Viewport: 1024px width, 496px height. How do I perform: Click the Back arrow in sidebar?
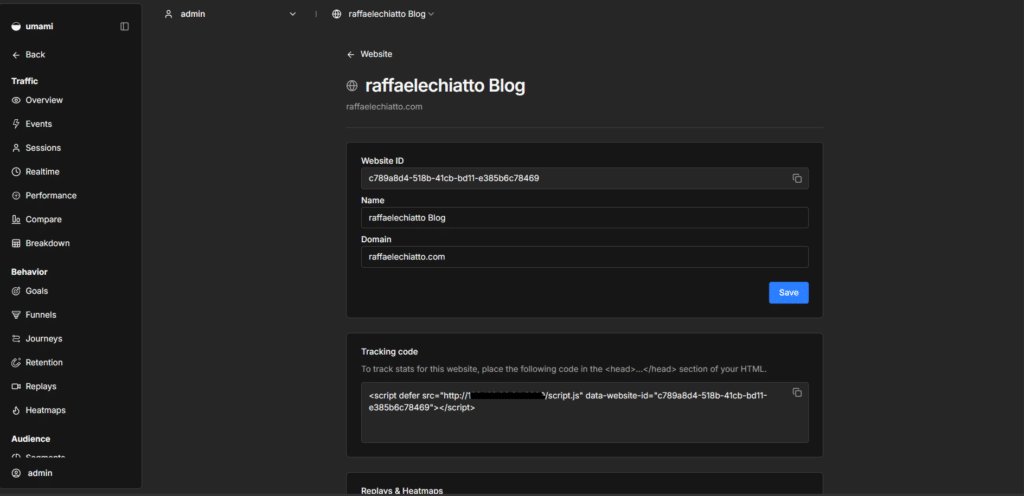pyautogui.click(x=16, y=55)
